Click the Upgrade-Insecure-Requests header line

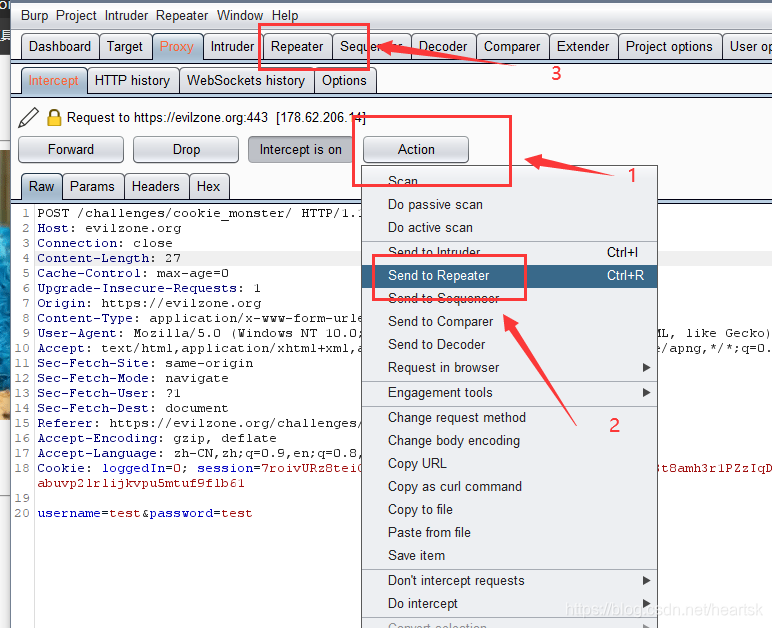pos(149,288)
